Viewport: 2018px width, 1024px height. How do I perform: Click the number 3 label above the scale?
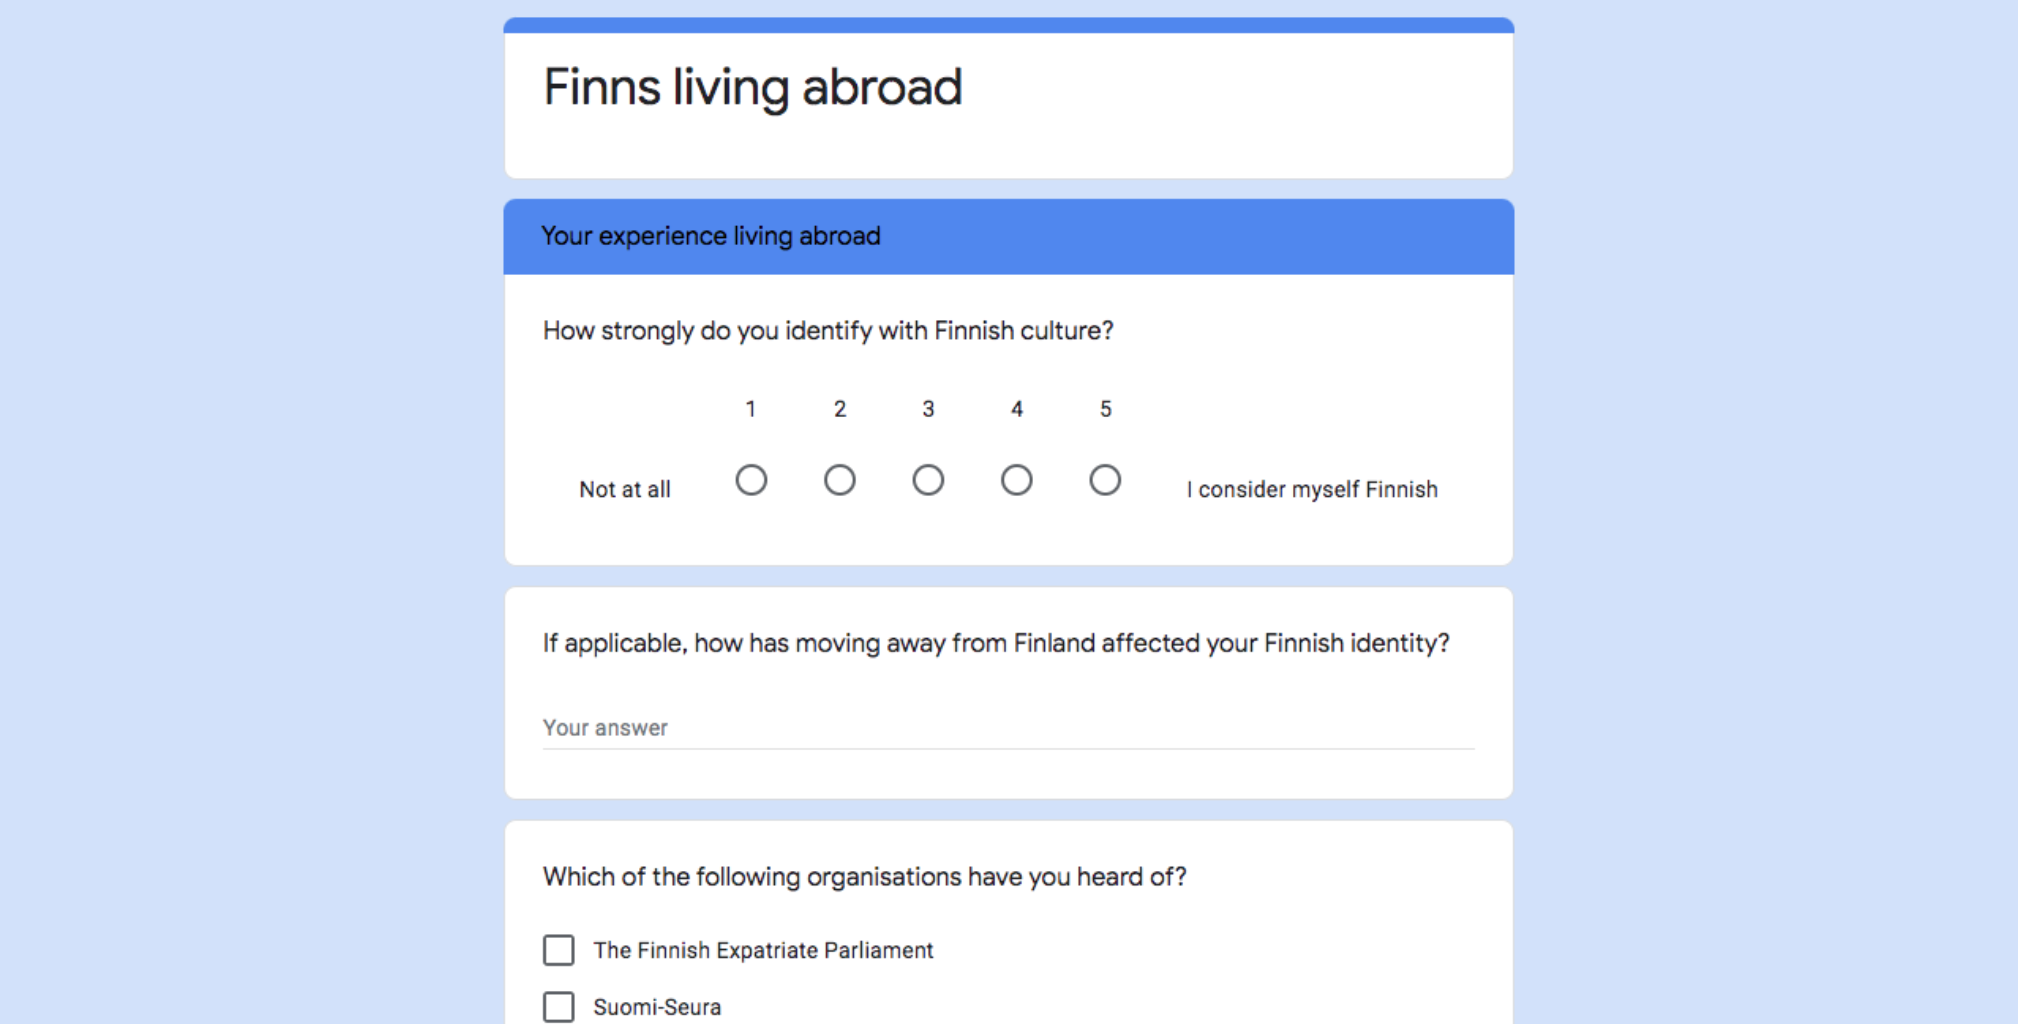tap(928, 409)
